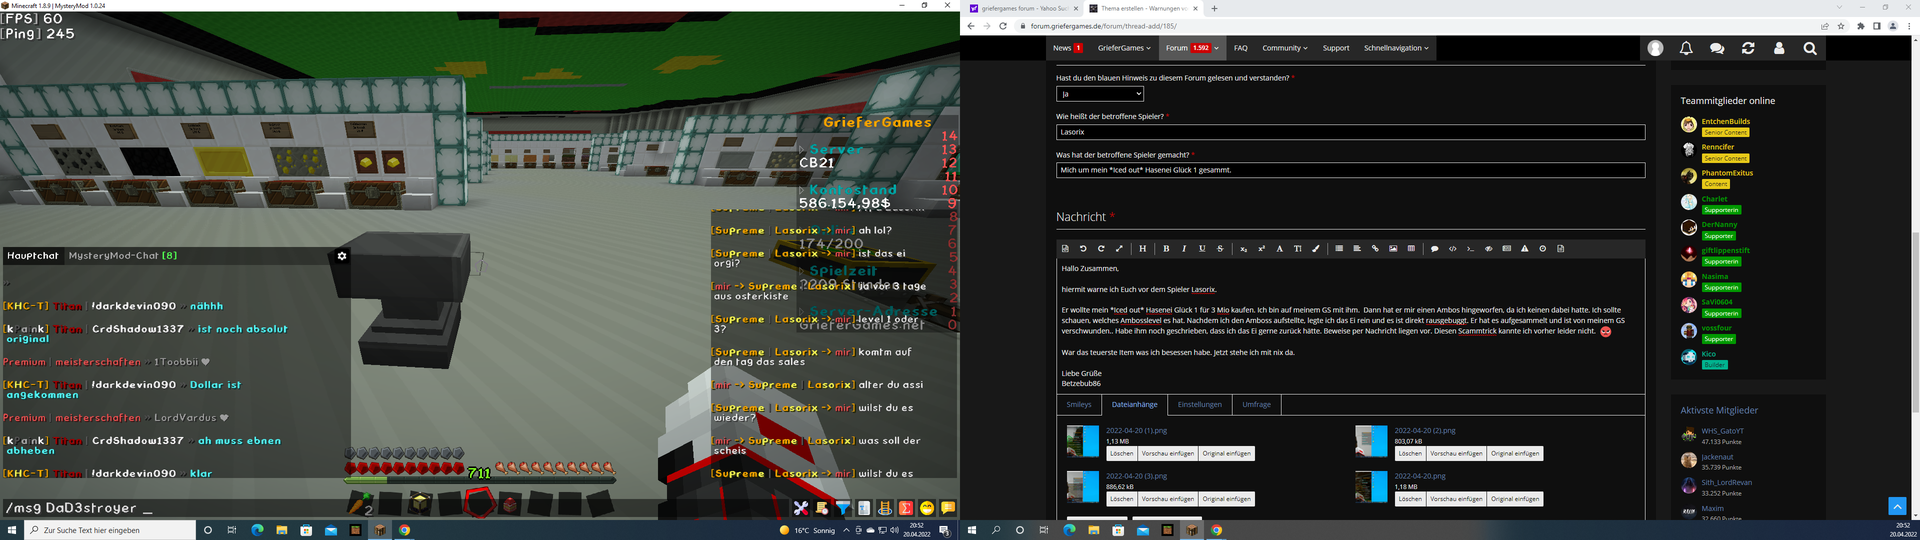This screenshot has width=1920, height=540.
Task: Switch to Dateianhänge tab
Action: pyautogui.click(x=1134, y=404)
